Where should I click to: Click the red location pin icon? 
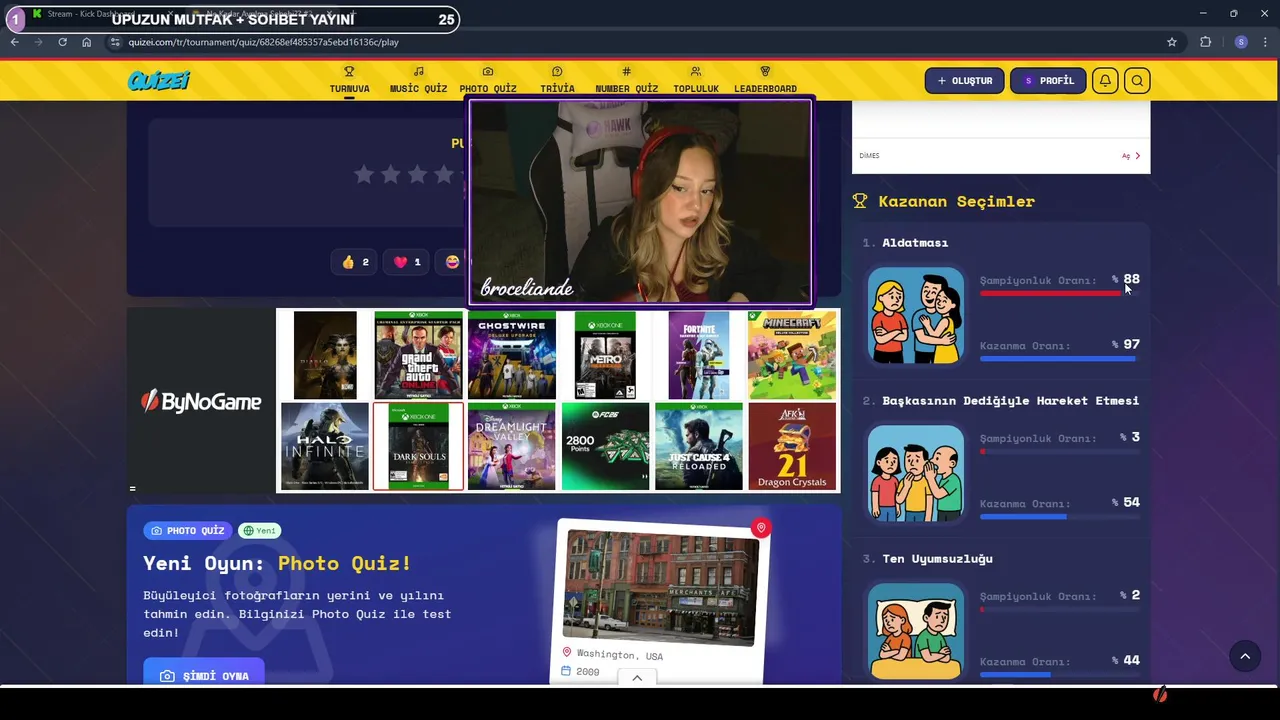[x=761, y=528]
